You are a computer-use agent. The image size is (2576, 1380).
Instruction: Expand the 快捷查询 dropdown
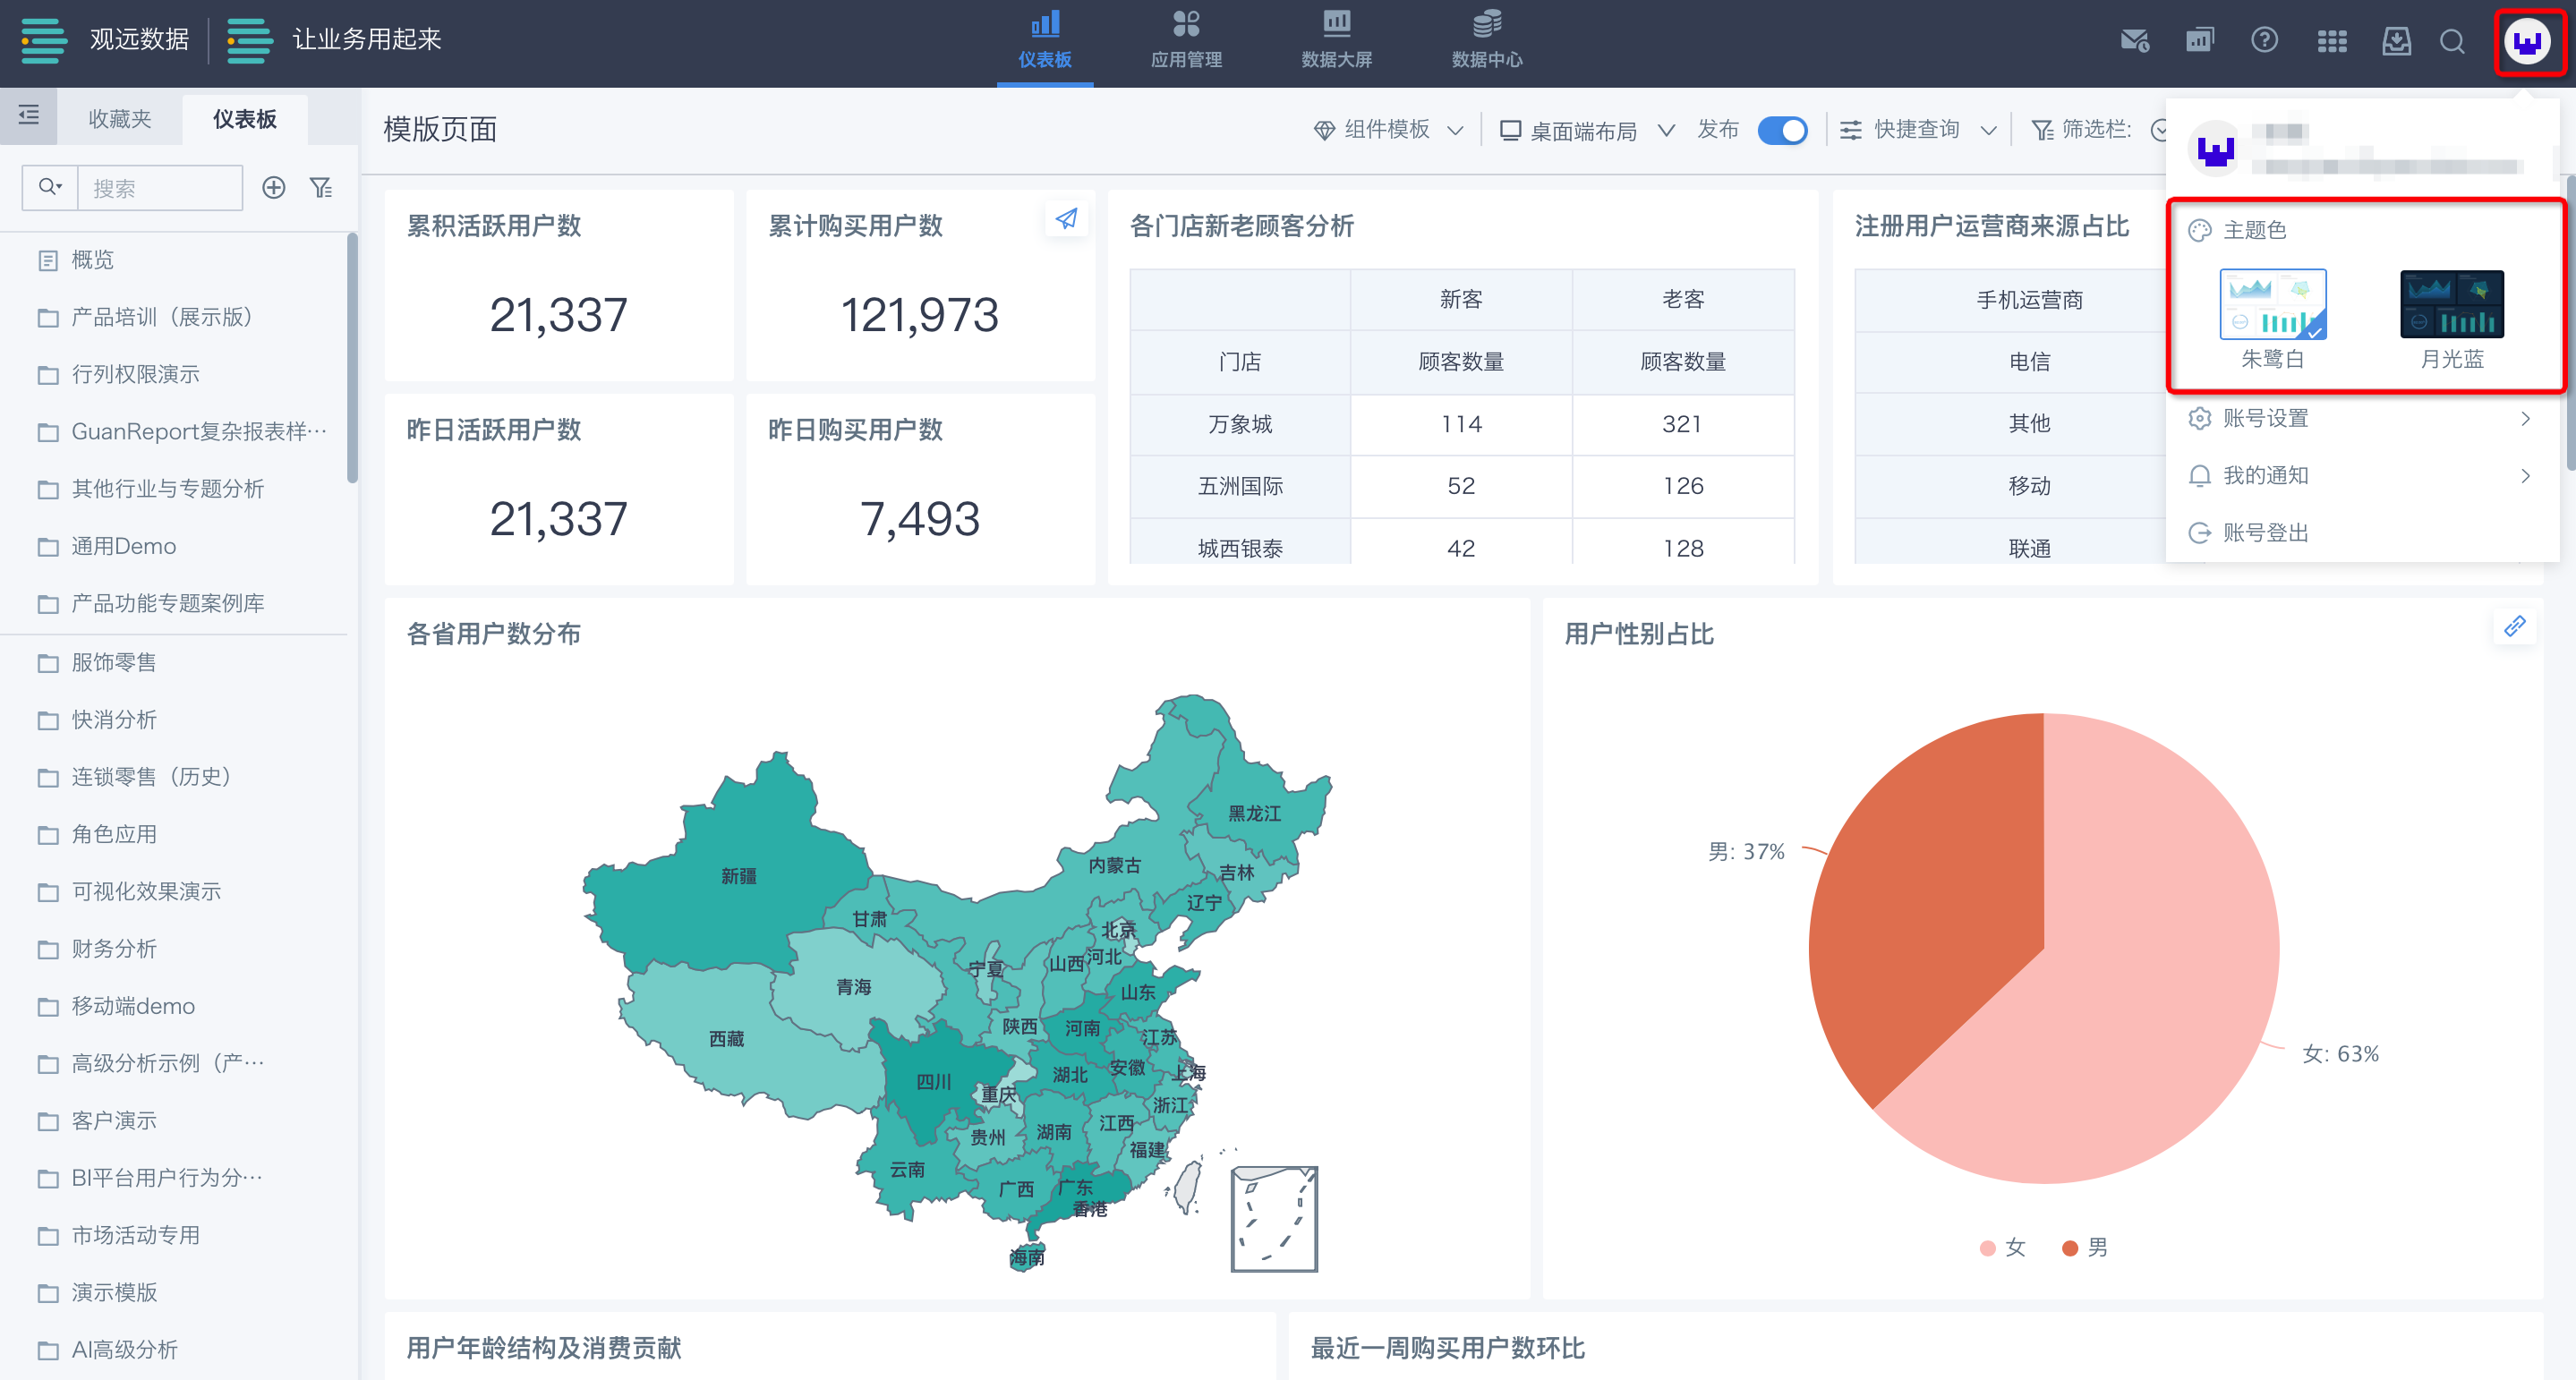tap(1918, 130)
